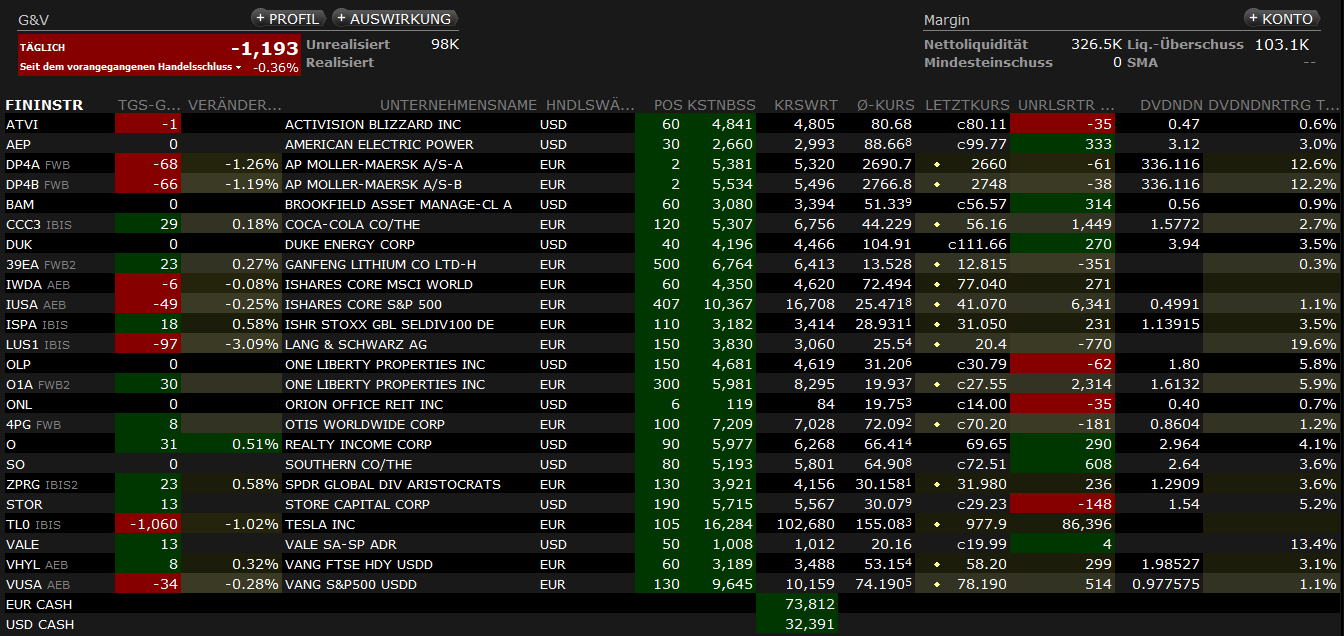
Task: Click yellow diamond in Lang & Schwarz row
Action: (x=937, y=344)
